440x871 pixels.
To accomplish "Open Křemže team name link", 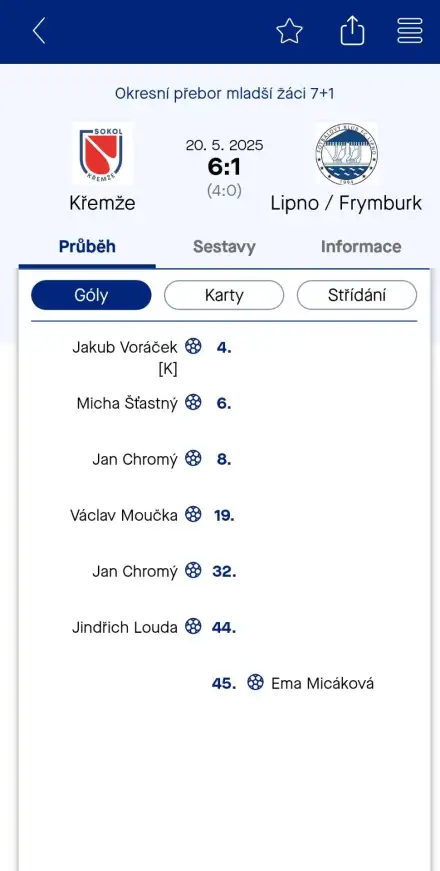I will click(x=102, y=203).
